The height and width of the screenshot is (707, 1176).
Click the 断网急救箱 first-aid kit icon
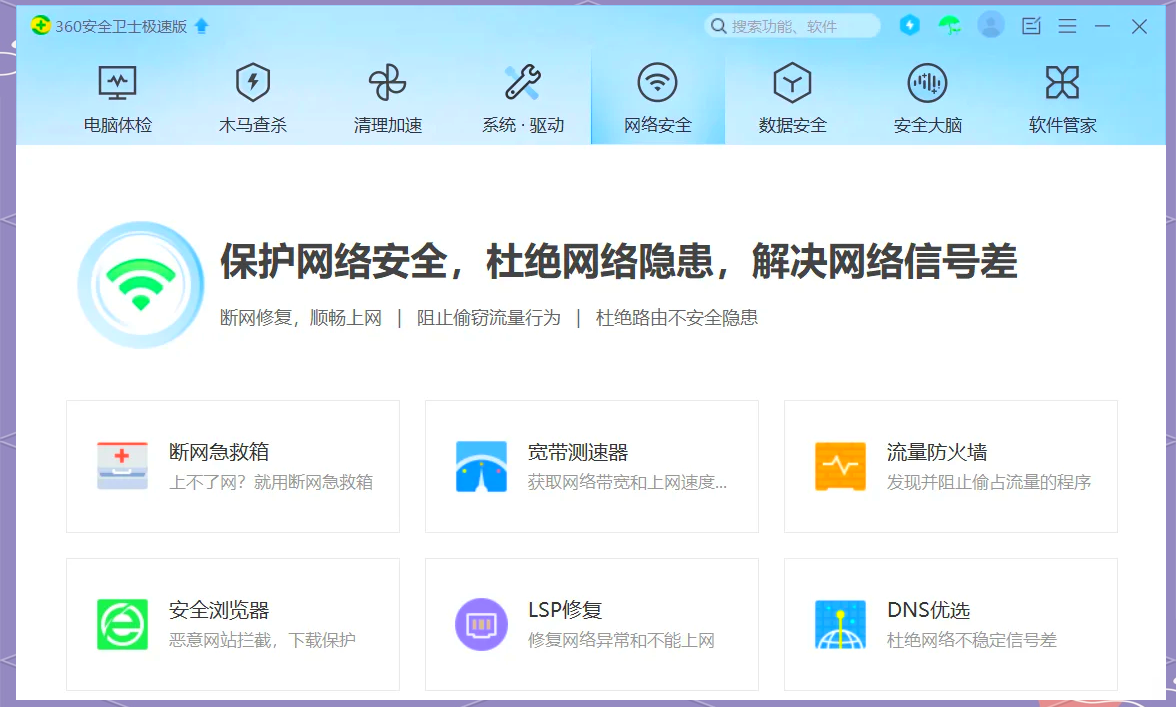pos(122,466)
